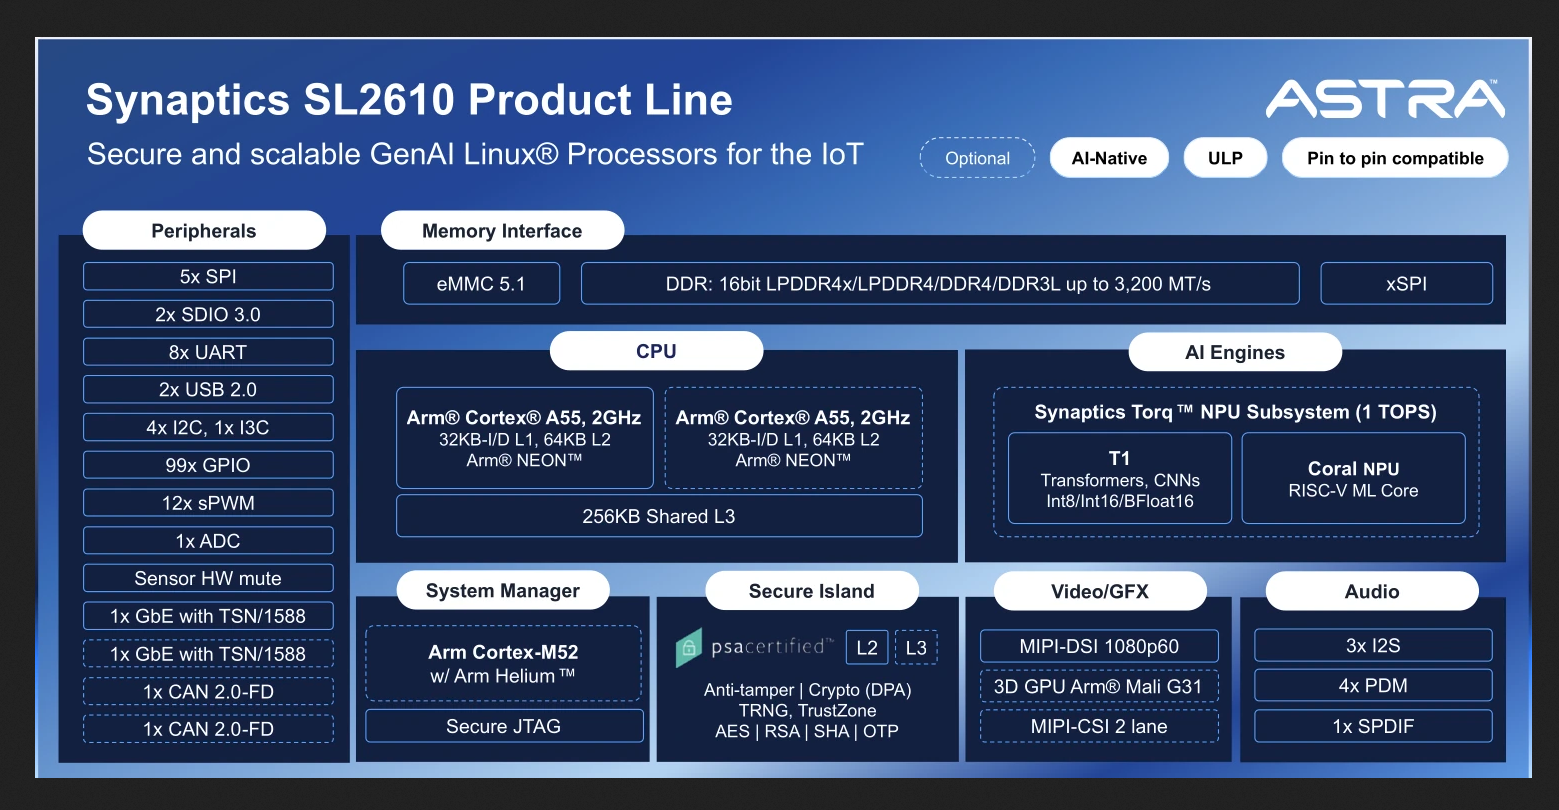This screenshot has width=1559, height=810.
Task: Select the 3x I2S audio box
Action: tap(1373, 646)
